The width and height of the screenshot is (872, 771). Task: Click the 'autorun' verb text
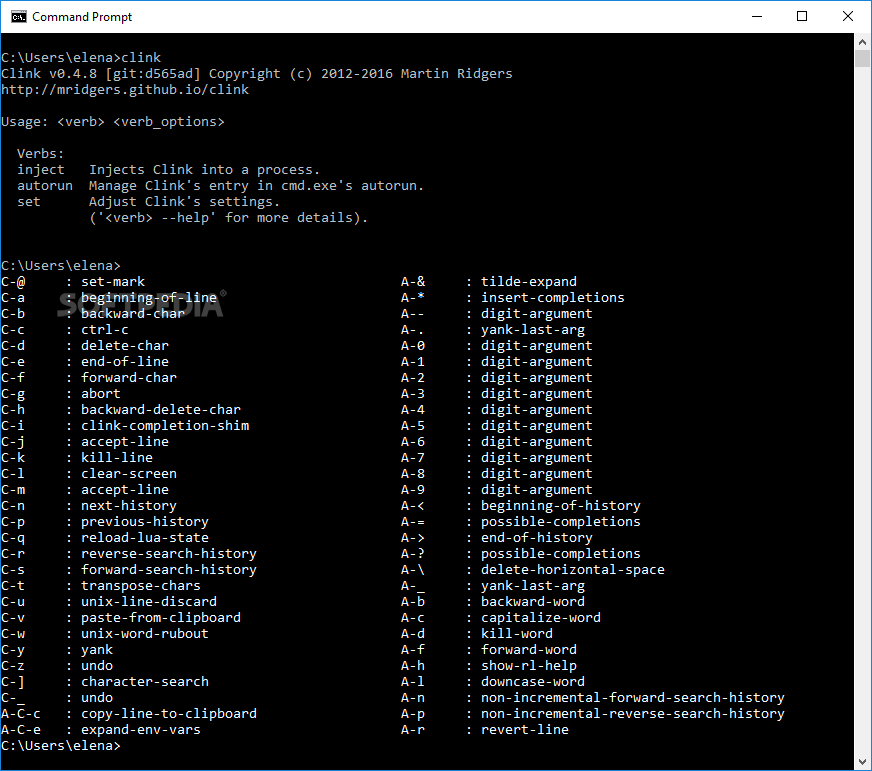[44, 186]
